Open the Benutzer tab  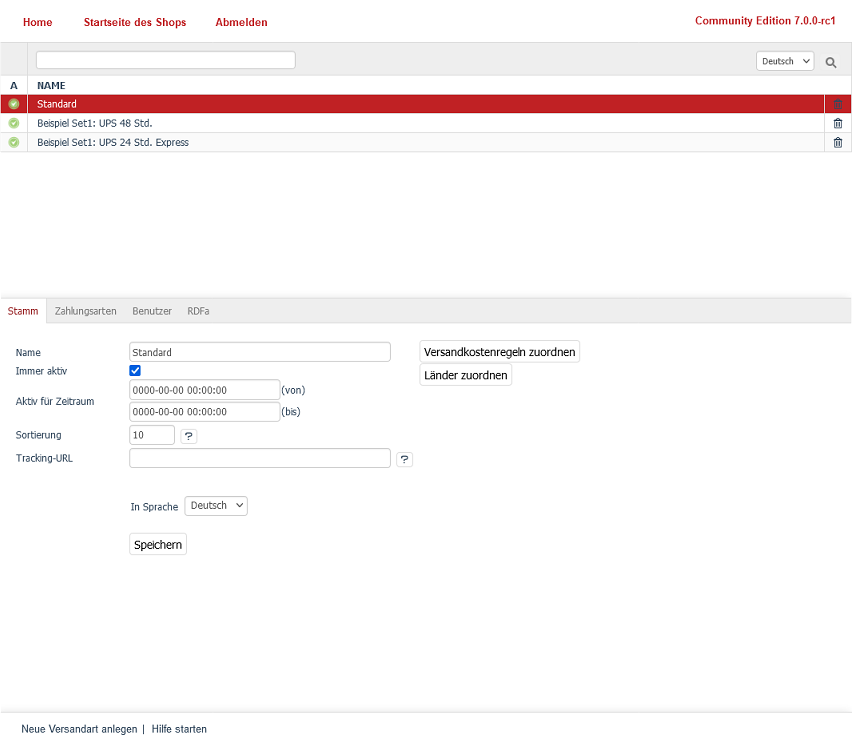click(152, 311)
